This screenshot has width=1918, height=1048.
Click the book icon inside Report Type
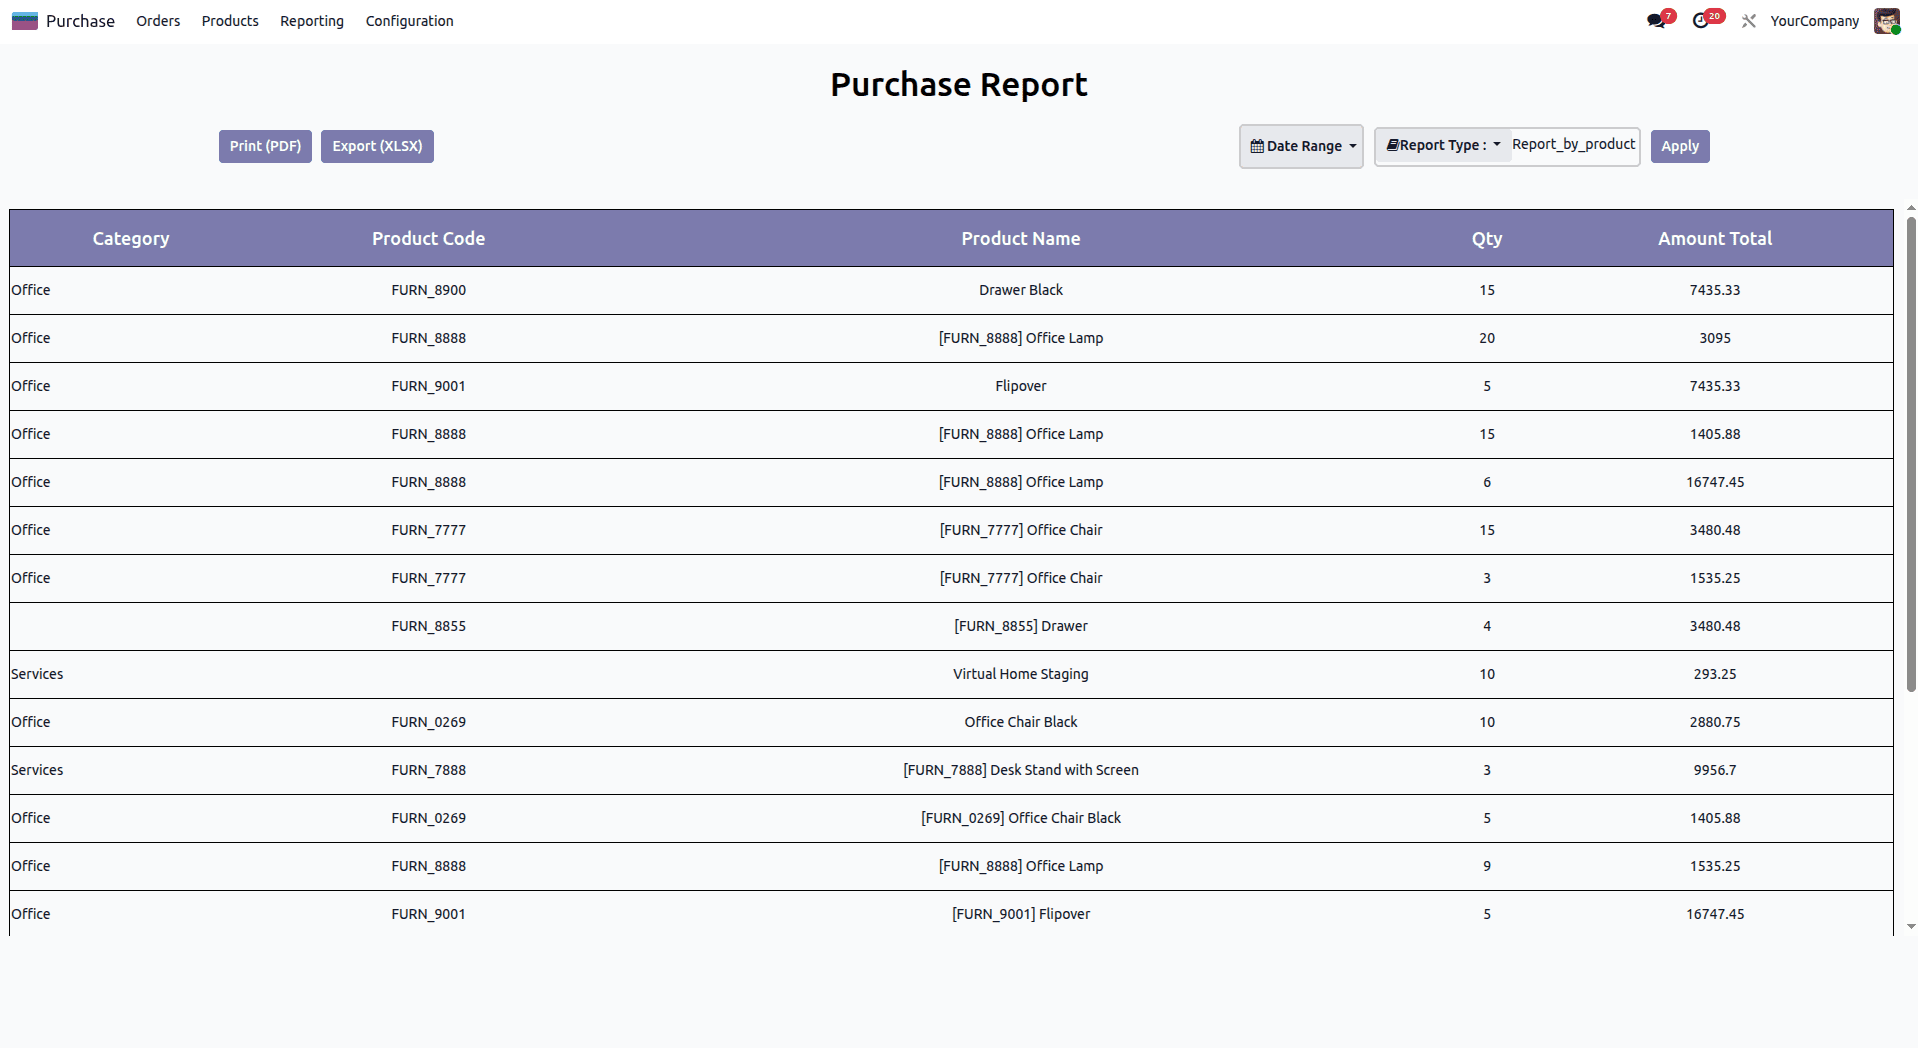pos(1391,145)
